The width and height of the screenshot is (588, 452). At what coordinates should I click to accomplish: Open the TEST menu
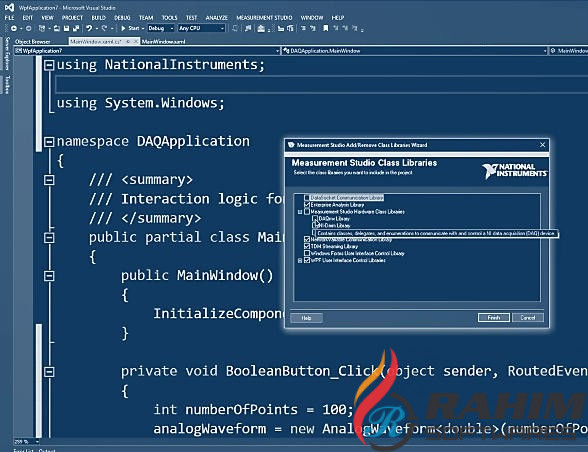[191, 18]
